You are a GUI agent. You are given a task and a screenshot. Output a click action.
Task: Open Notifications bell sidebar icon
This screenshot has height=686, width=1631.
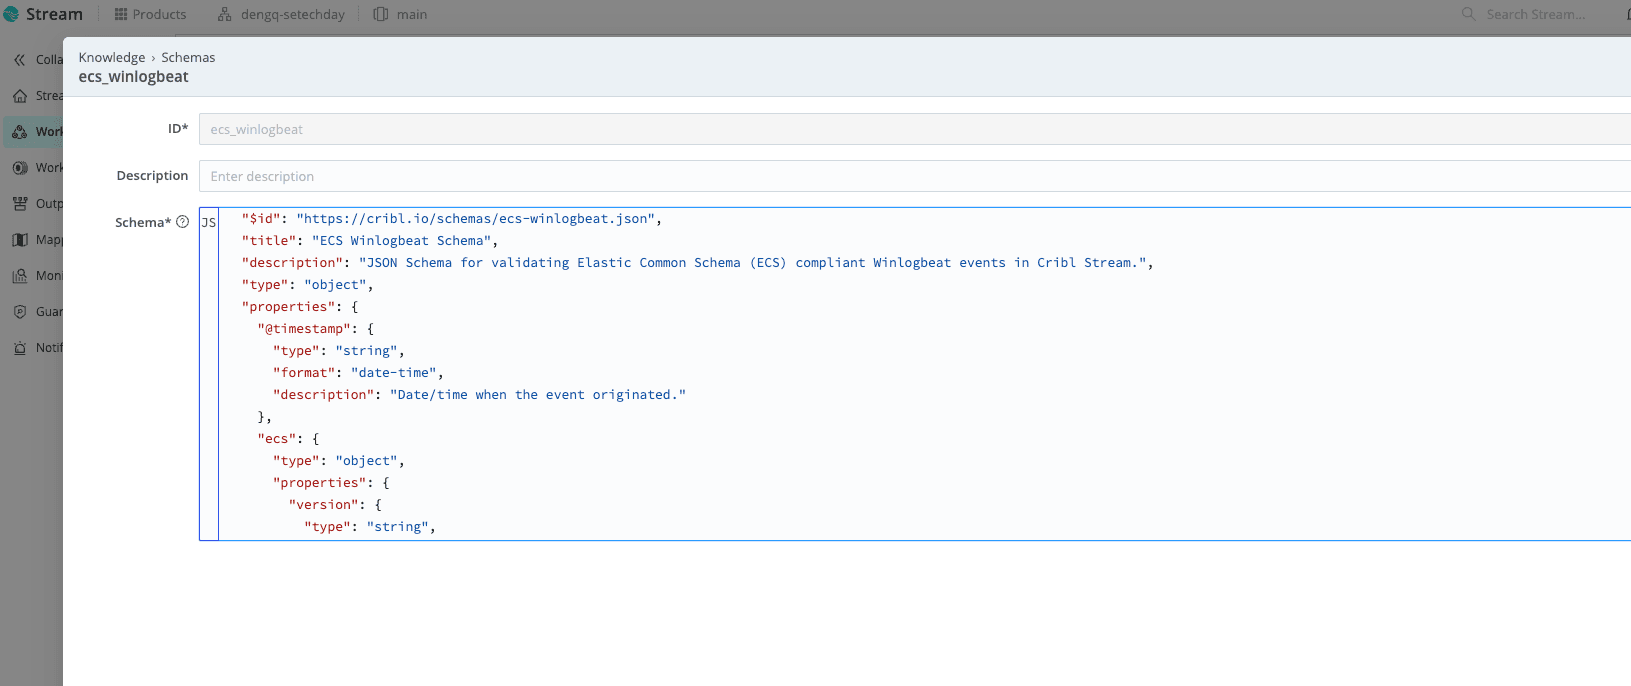(20, 348)
